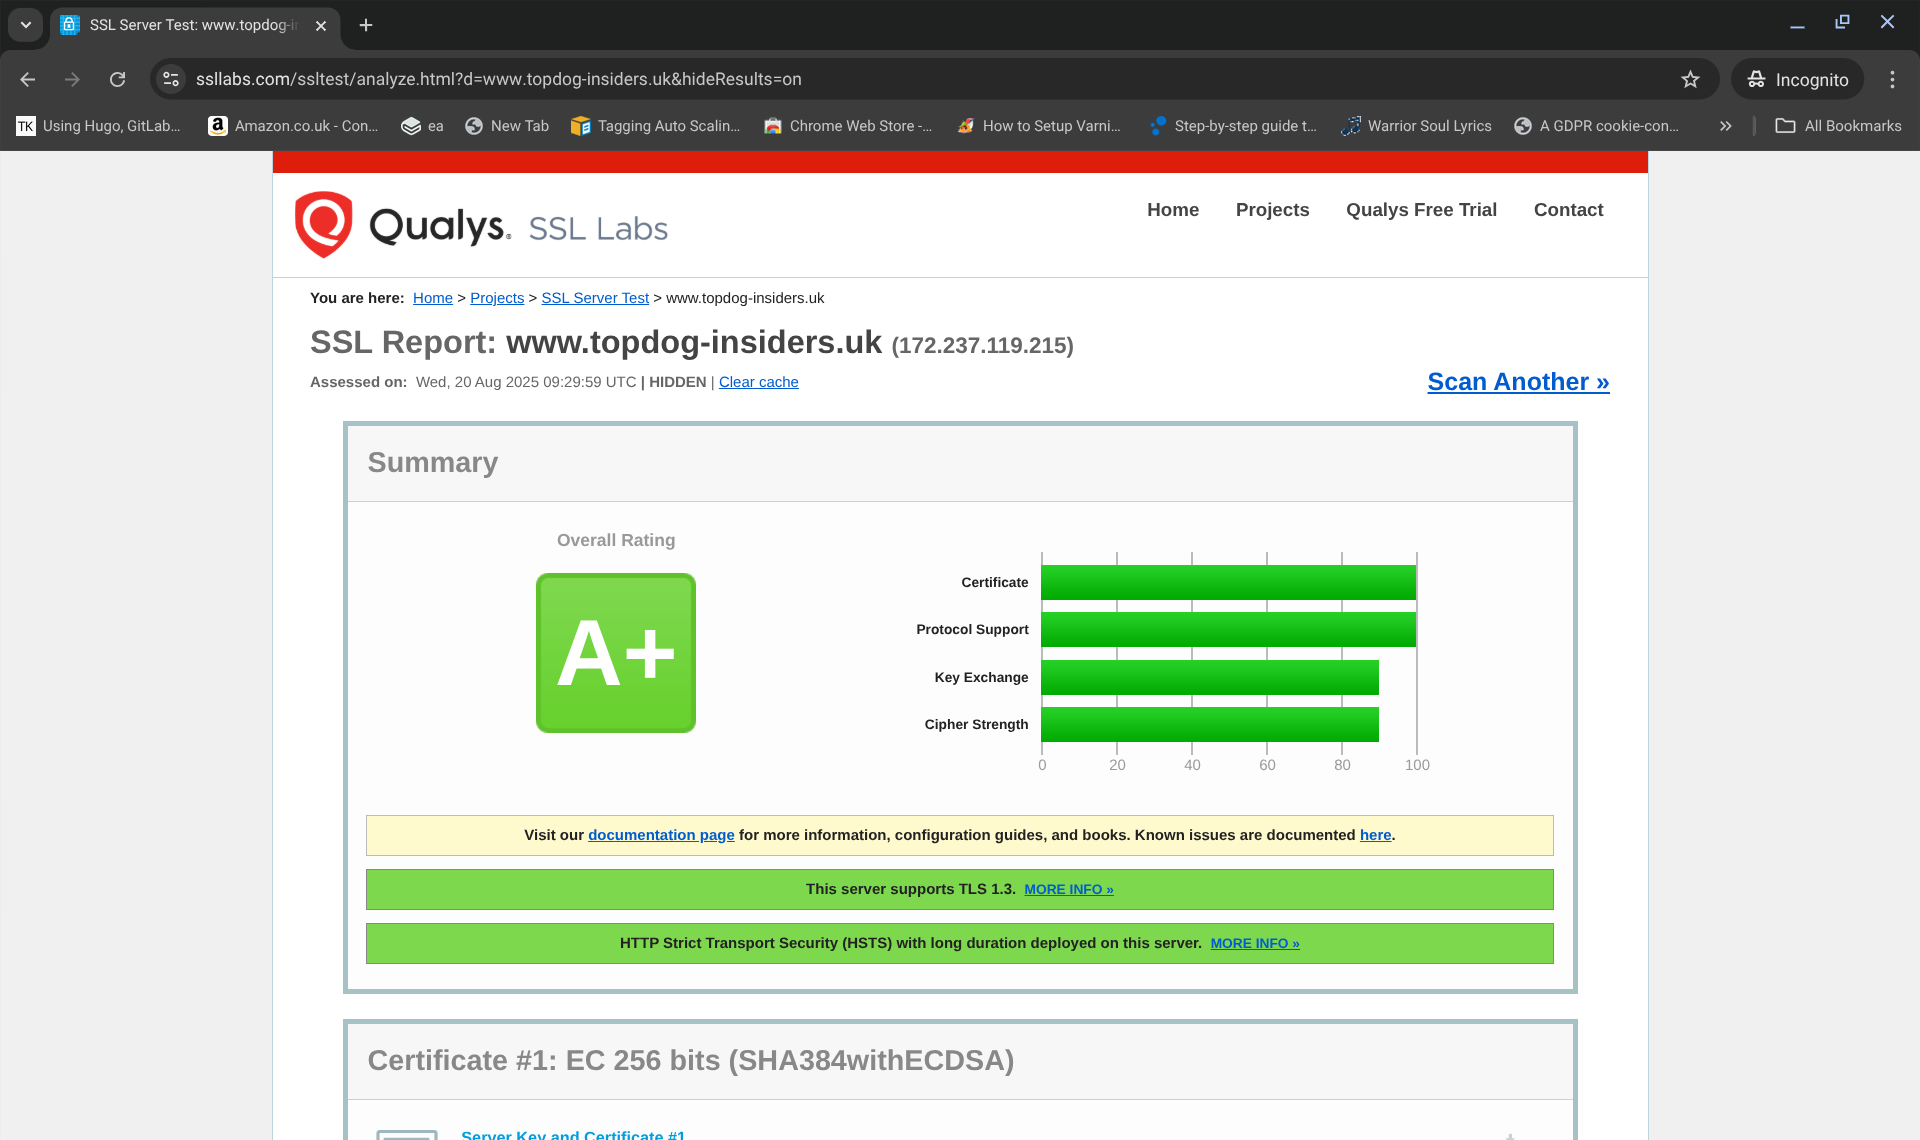Image resolution: width=1920 pixels, height=1140 pixels.
Task: Switch to the SSL Server Test browser tab
Action: [180, 25]
